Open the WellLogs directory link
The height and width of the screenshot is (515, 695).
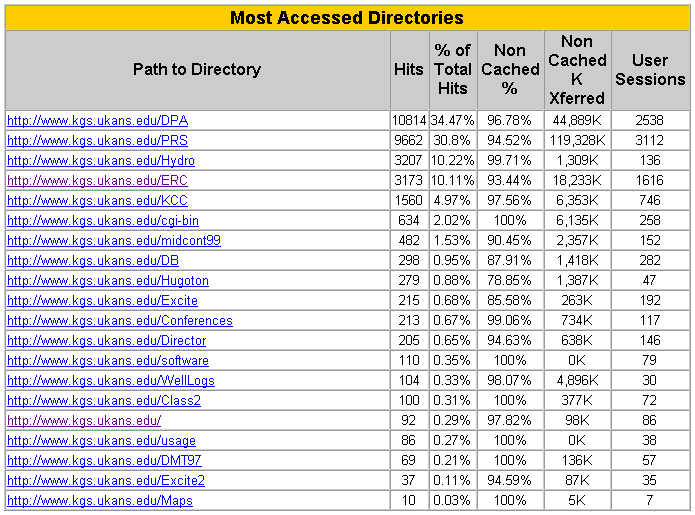[111, 380]
